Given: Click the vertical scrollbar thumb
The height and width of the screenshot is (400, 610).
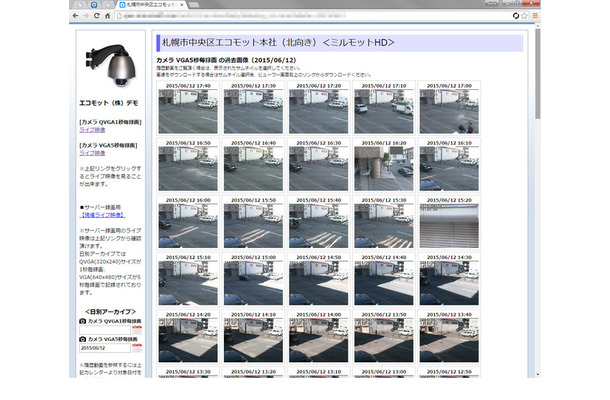Looking at the screenshot, I should (538, 74).
